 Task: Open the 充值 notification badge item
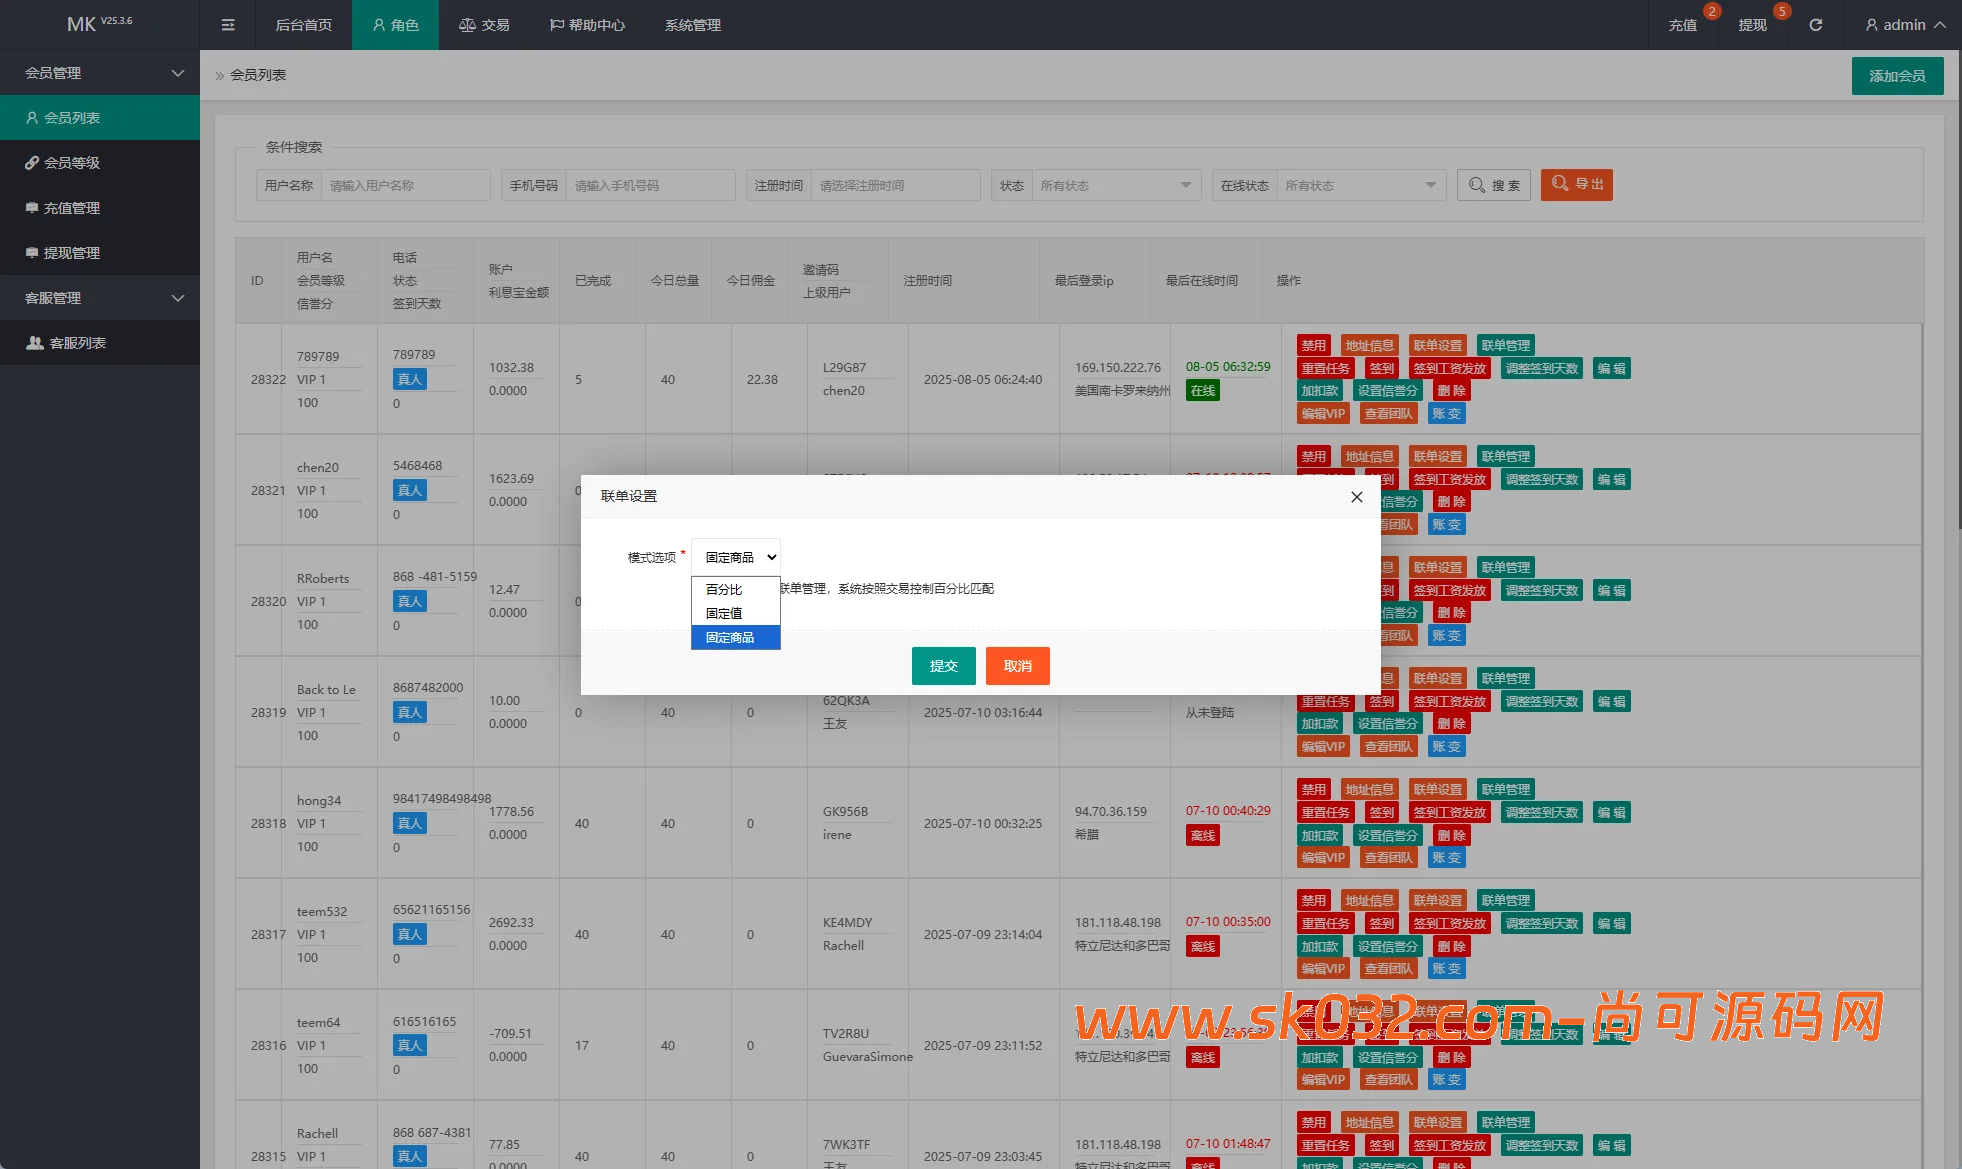pos(1683,25)
